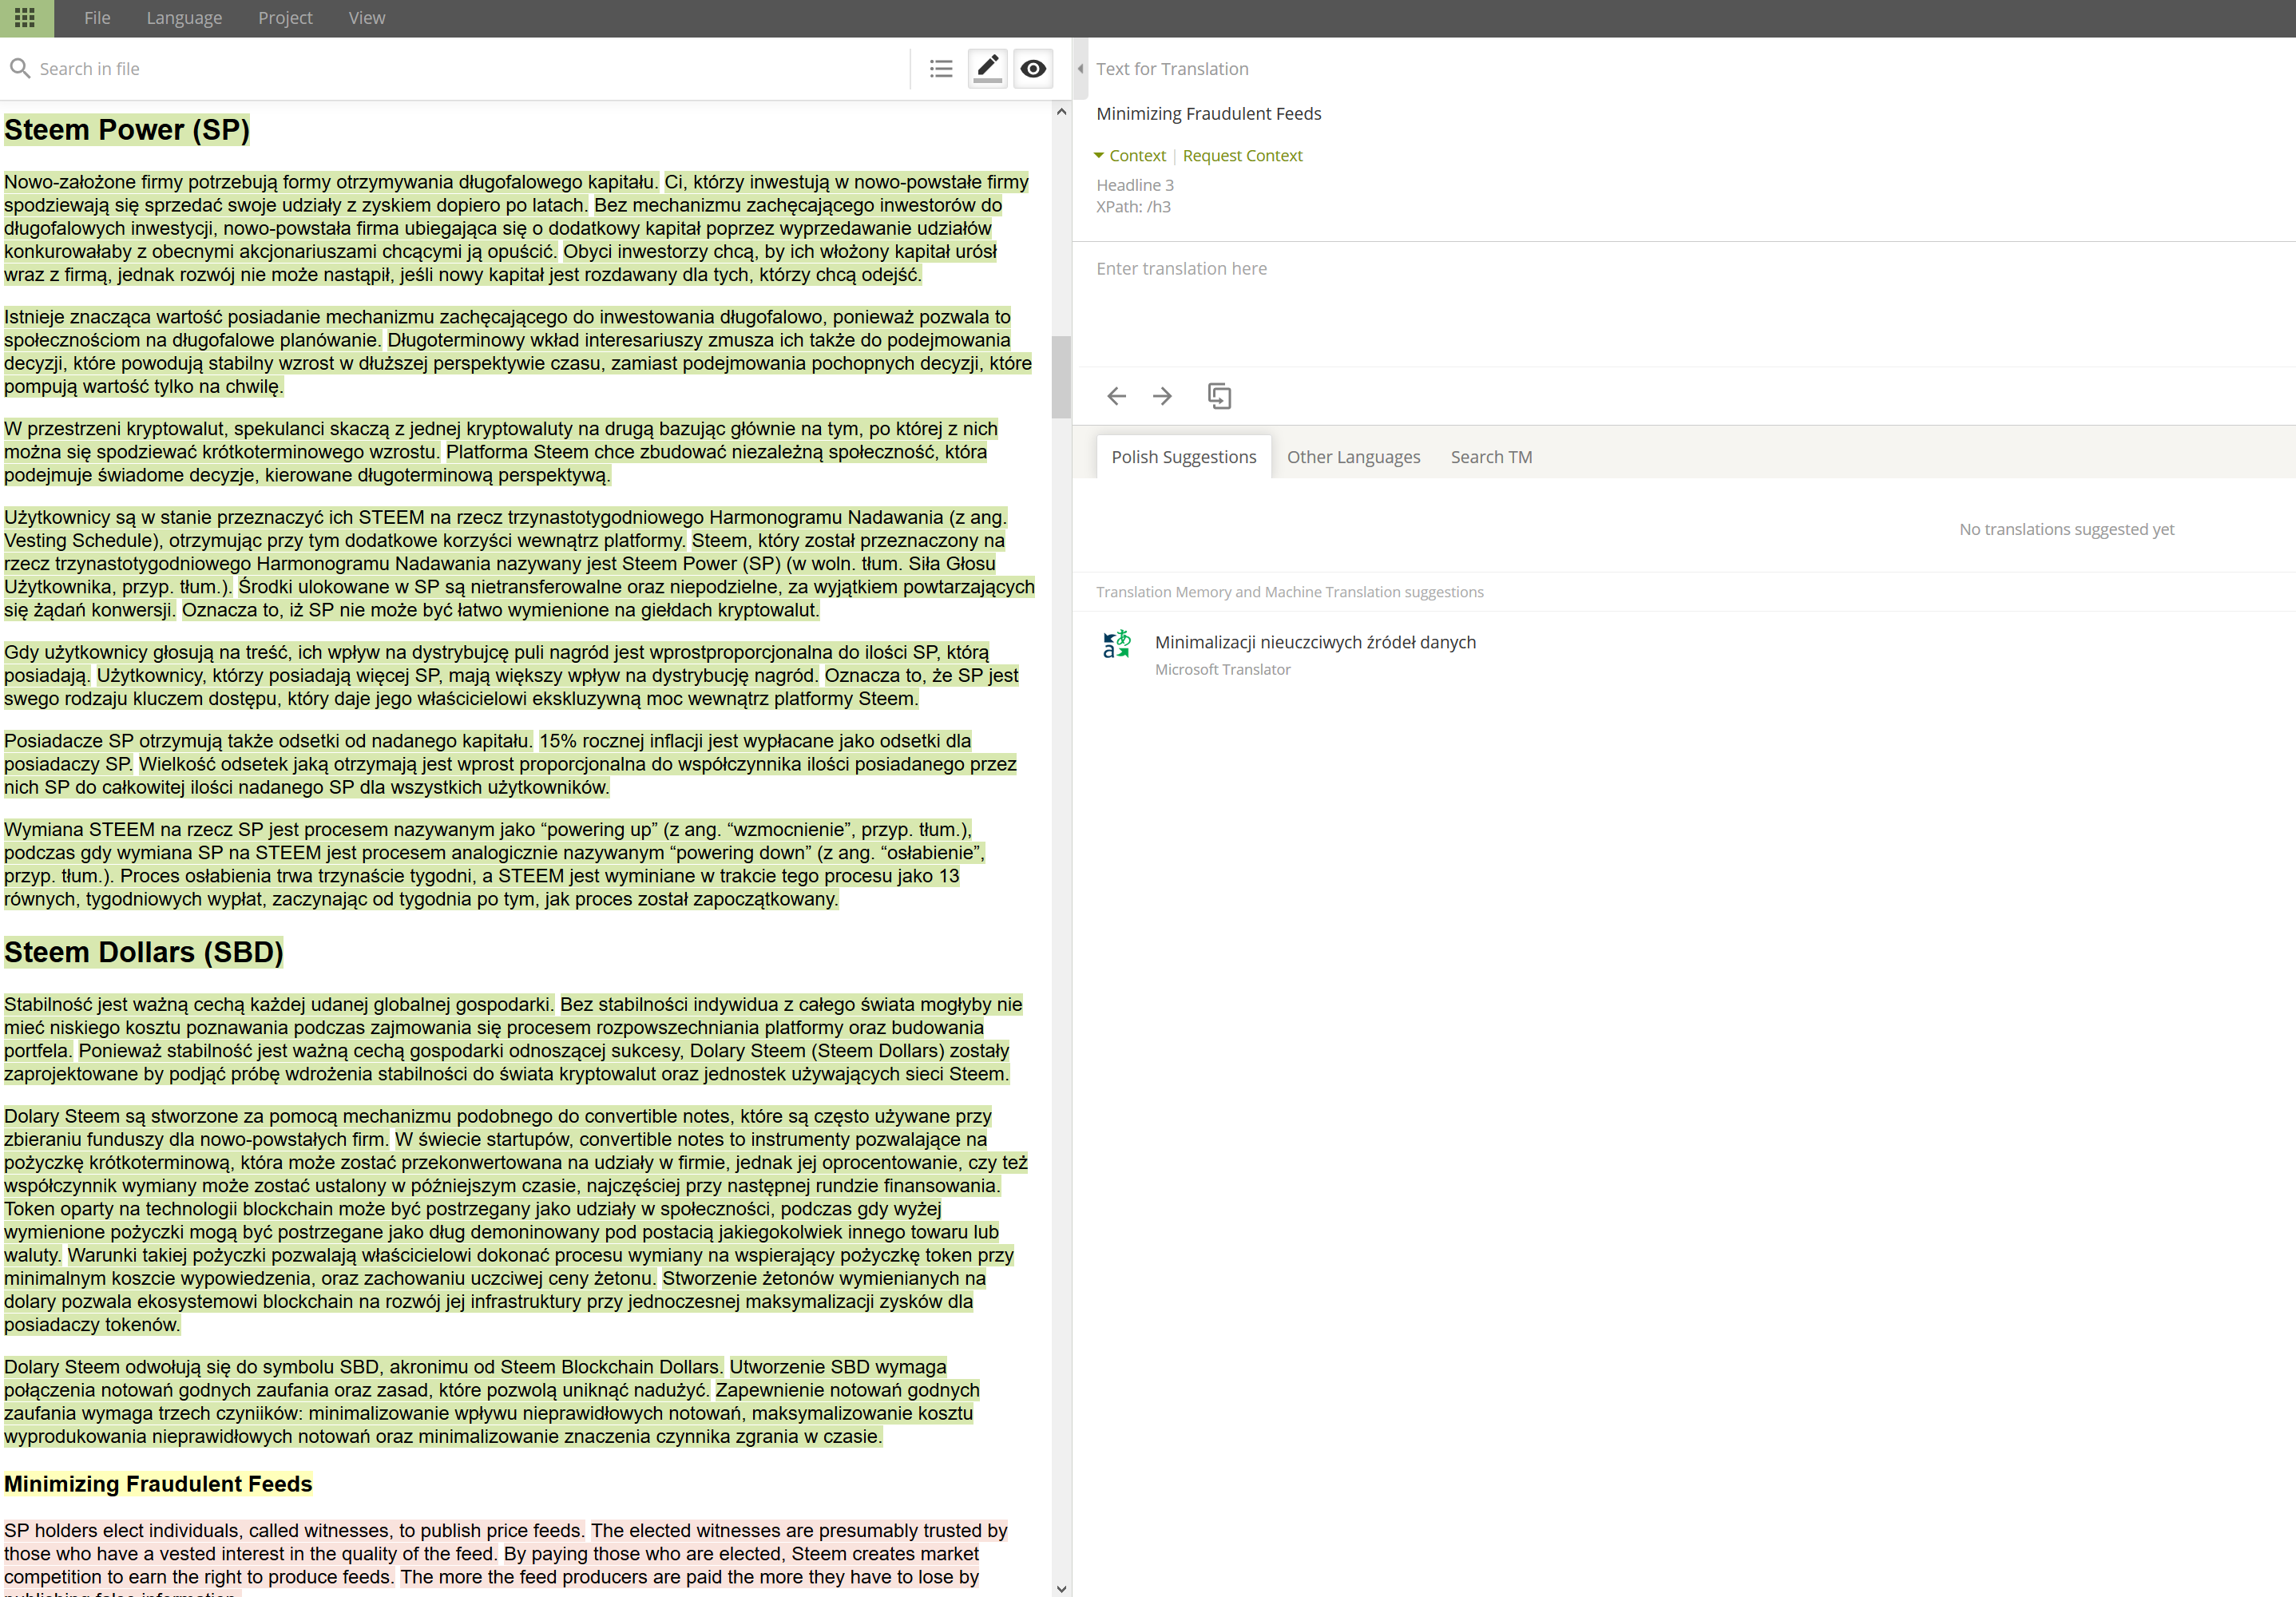Use suggestion Minimalizacji nieuczciwych źródeł danych

point(1315,642)
